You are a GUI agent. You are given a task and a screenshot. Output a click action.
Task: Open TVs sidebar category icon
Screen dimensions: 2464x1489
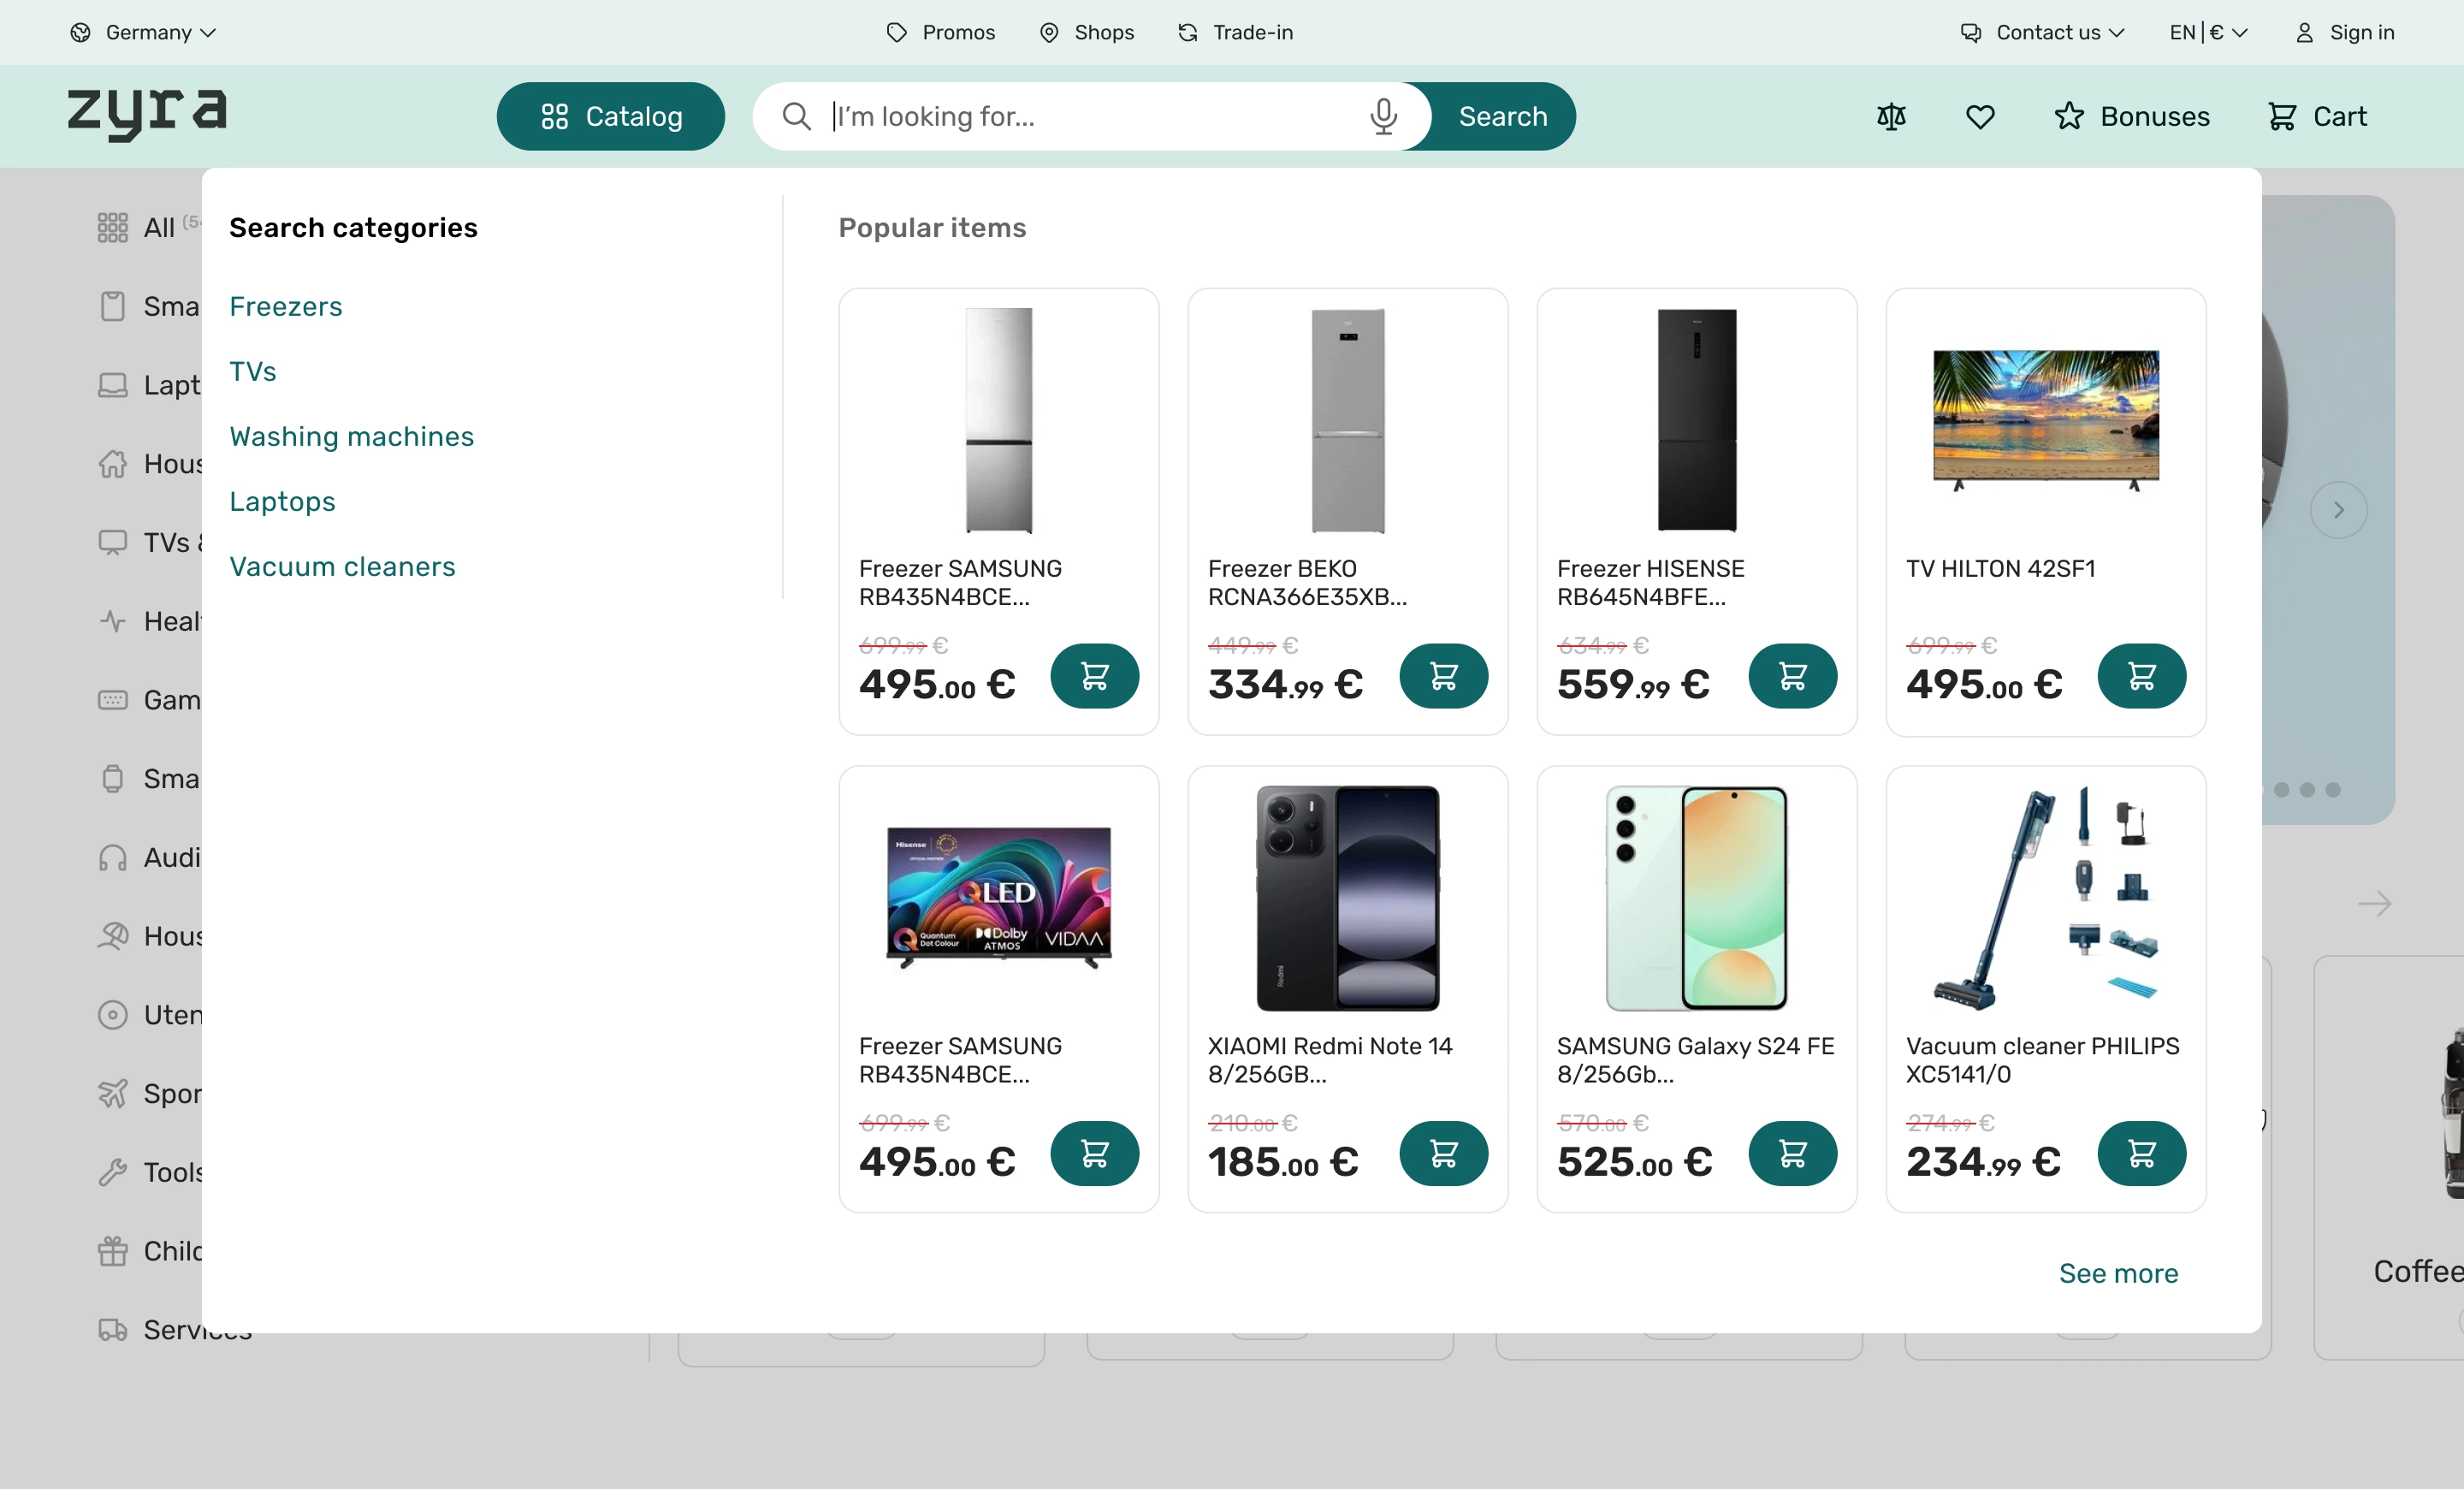pos(112,543)
